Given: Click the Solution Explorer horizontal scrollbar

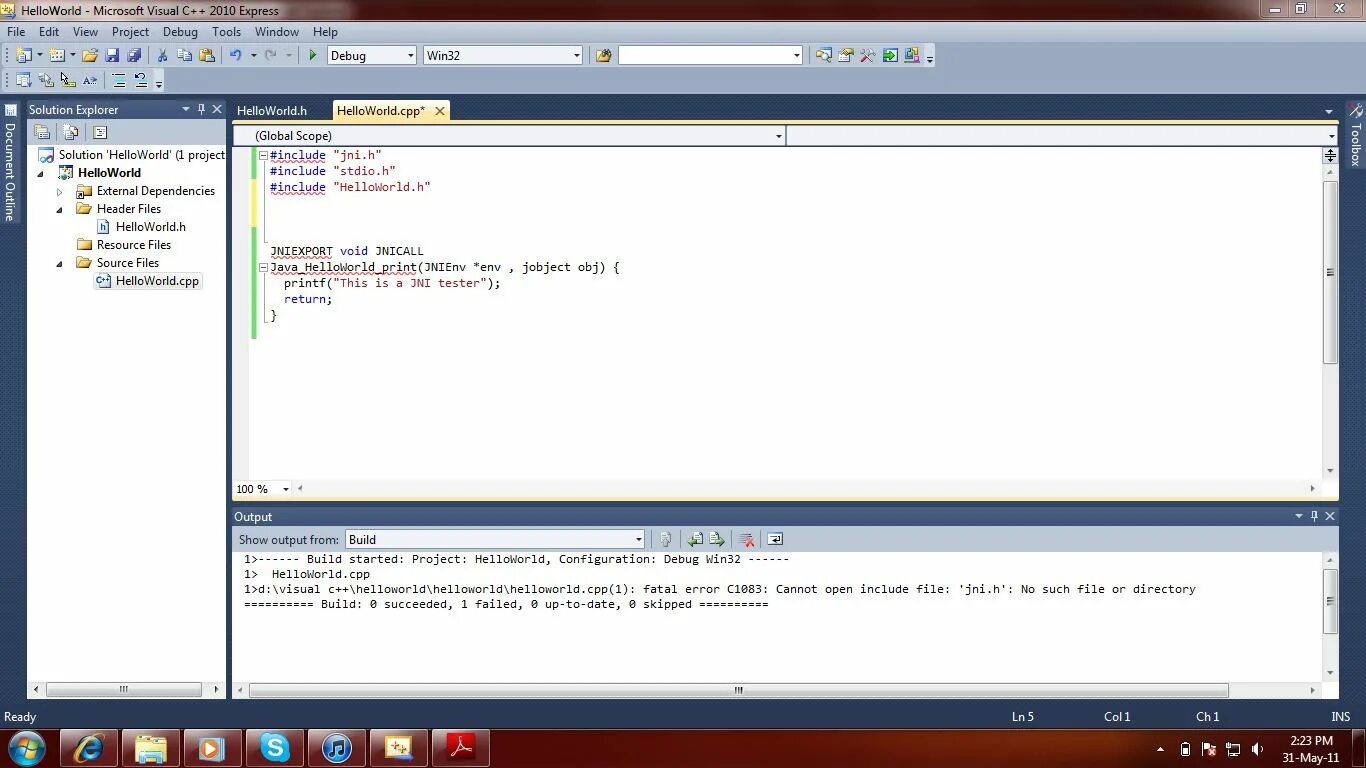Looking at the screenshot, I should pos(124,689).
